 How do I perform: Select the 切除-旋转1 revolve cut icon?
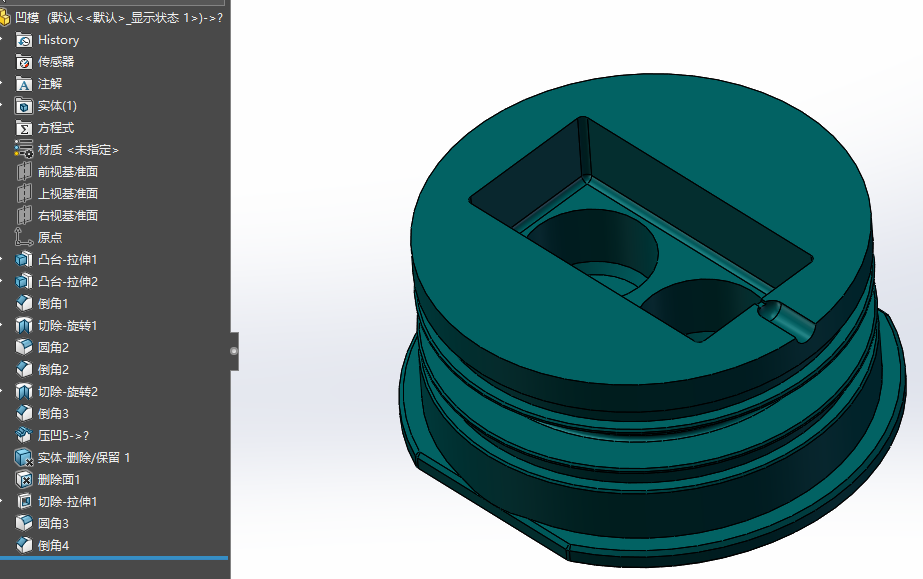pos(24,325)
